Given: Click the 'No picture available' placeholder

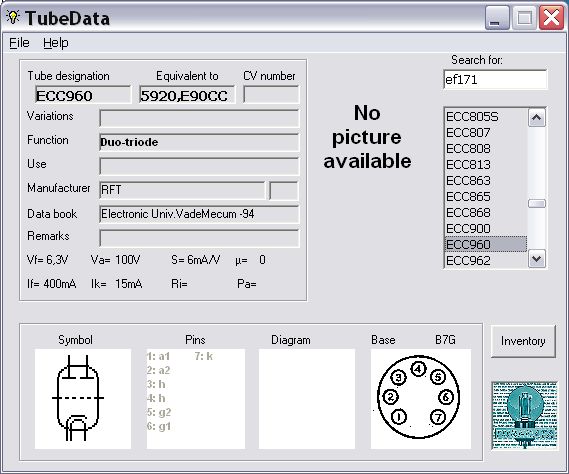Looking at the screenshot, I should coord(367,137).
